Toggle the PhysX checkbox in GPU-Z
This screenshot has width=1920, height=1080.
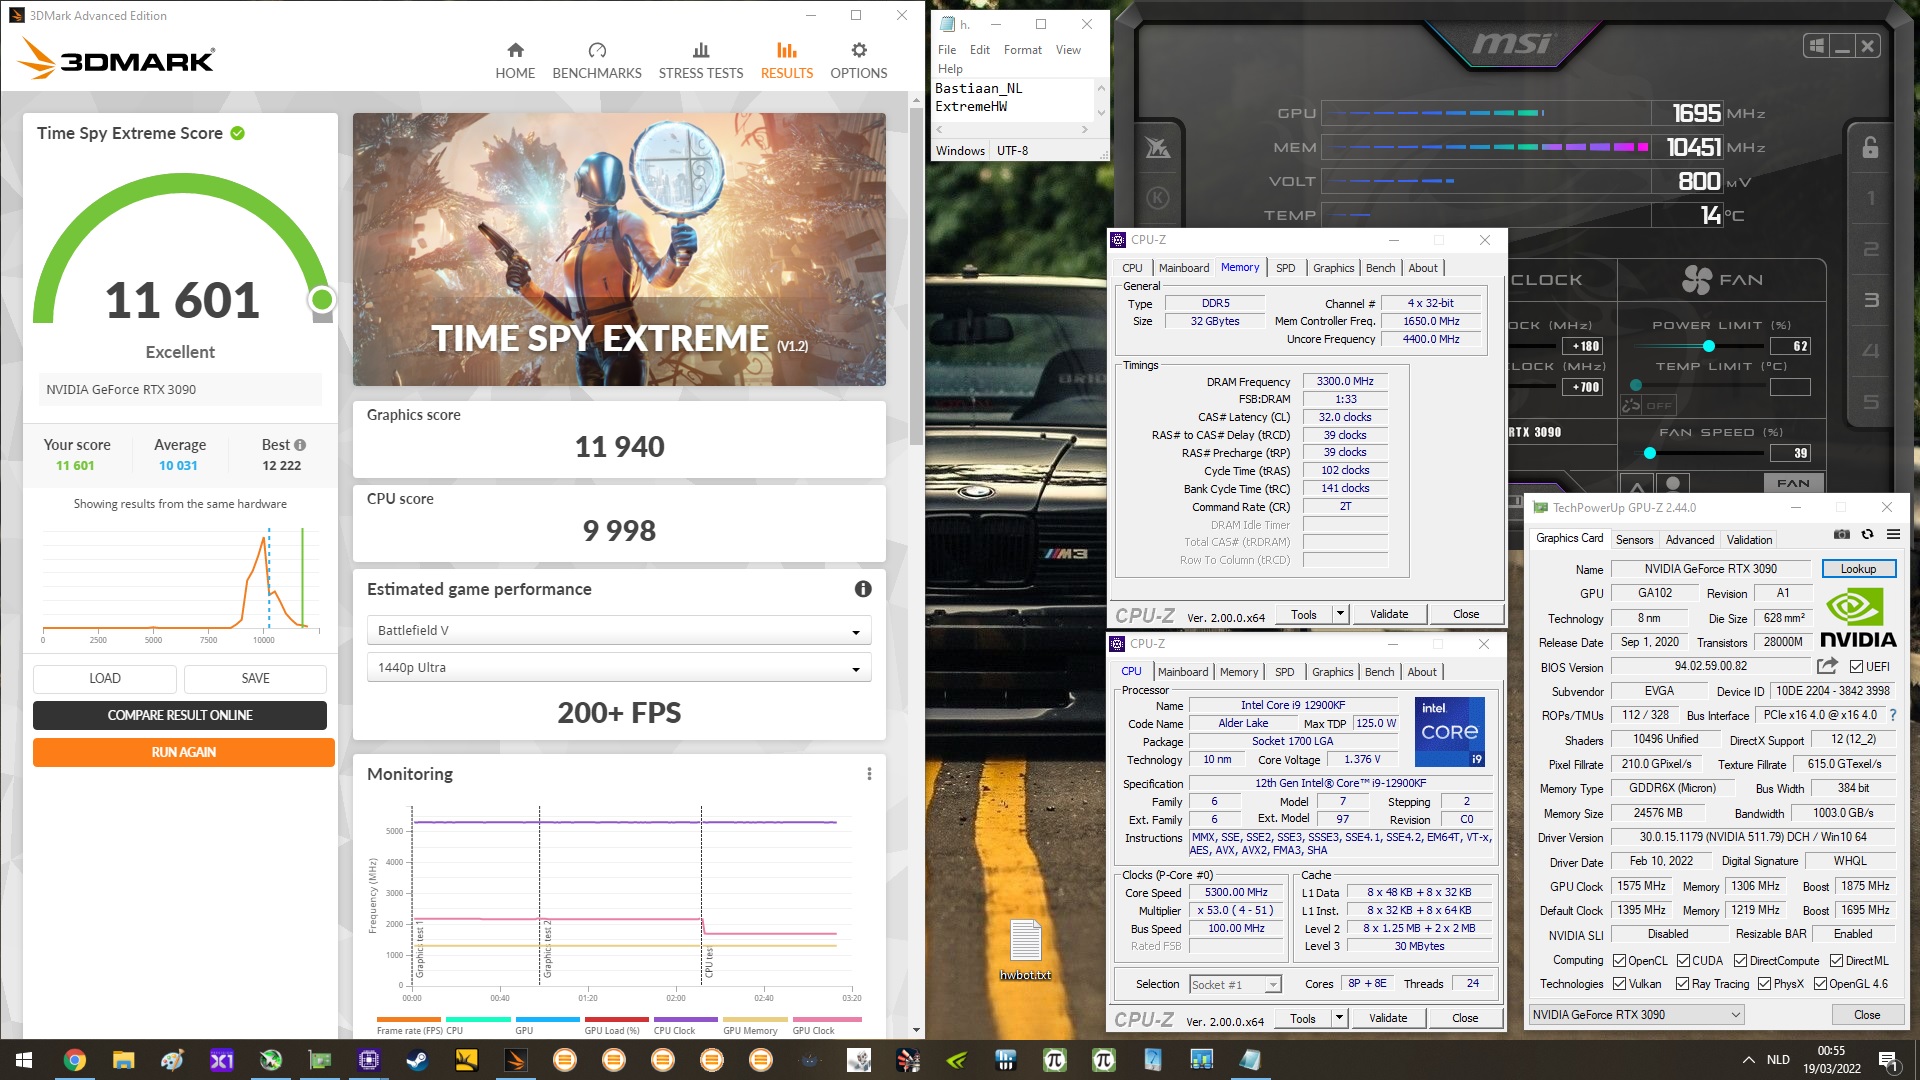coord(1764,984)
